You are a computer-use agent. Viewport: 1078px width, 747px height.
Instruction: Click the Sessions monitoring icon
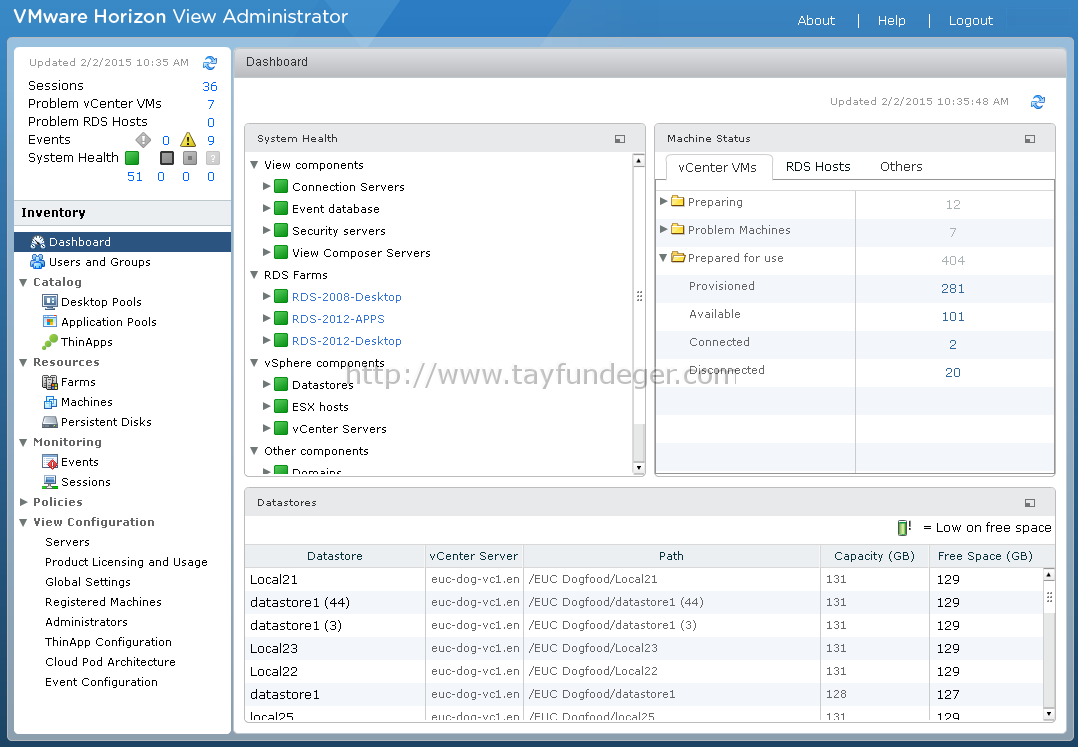click(50, 482)
